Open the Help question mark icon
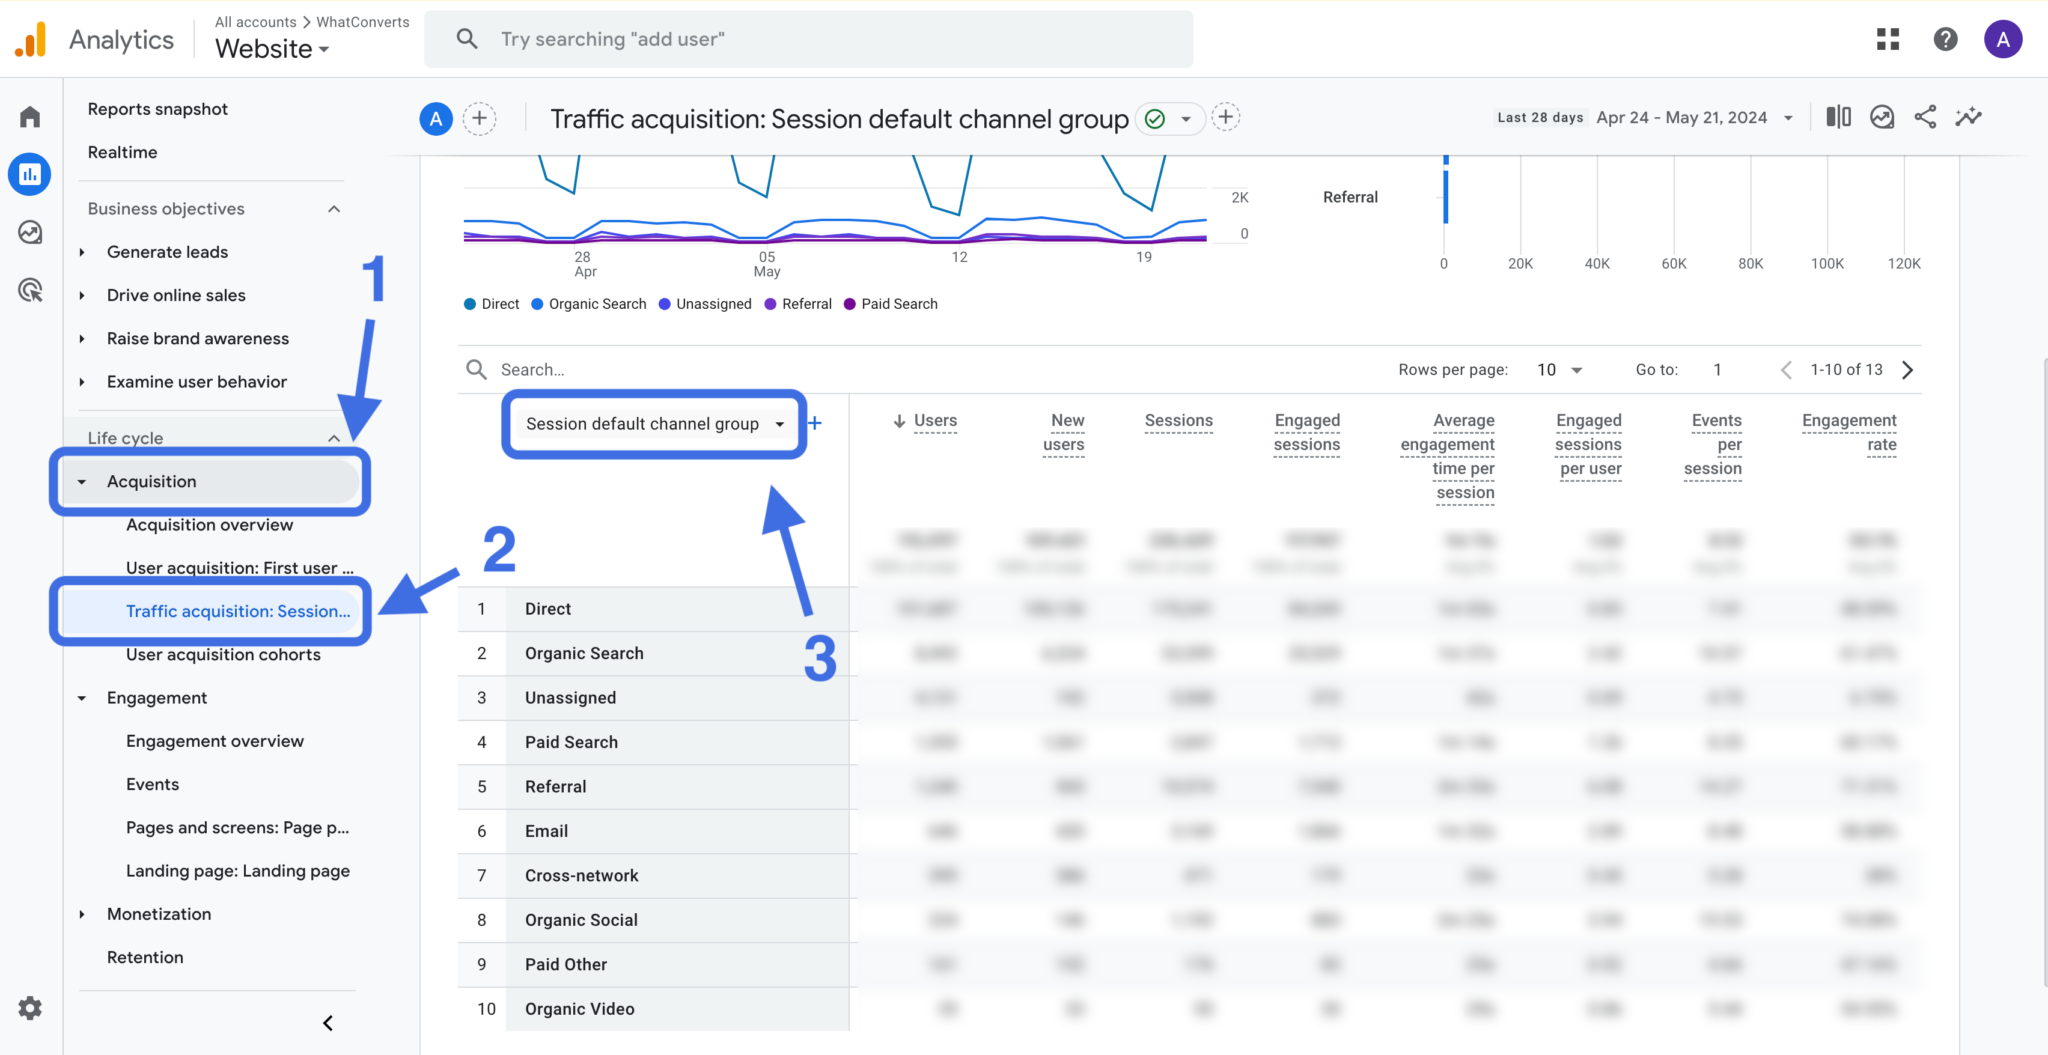The image size is (2048, 1055). 1945,39
